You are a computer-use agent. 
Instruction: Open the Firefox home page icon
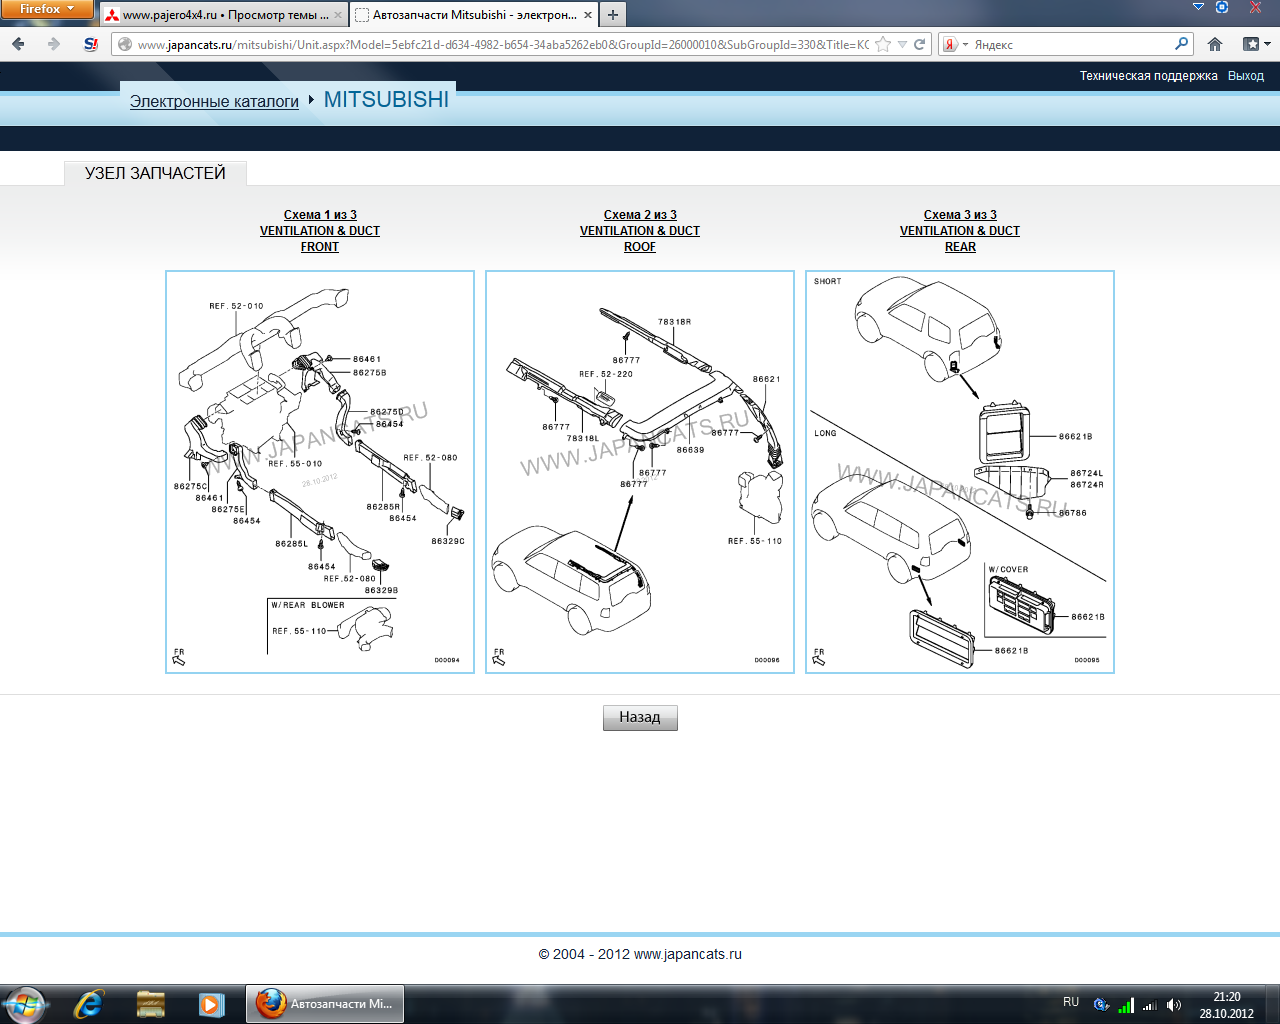(x=1215, y=44)
